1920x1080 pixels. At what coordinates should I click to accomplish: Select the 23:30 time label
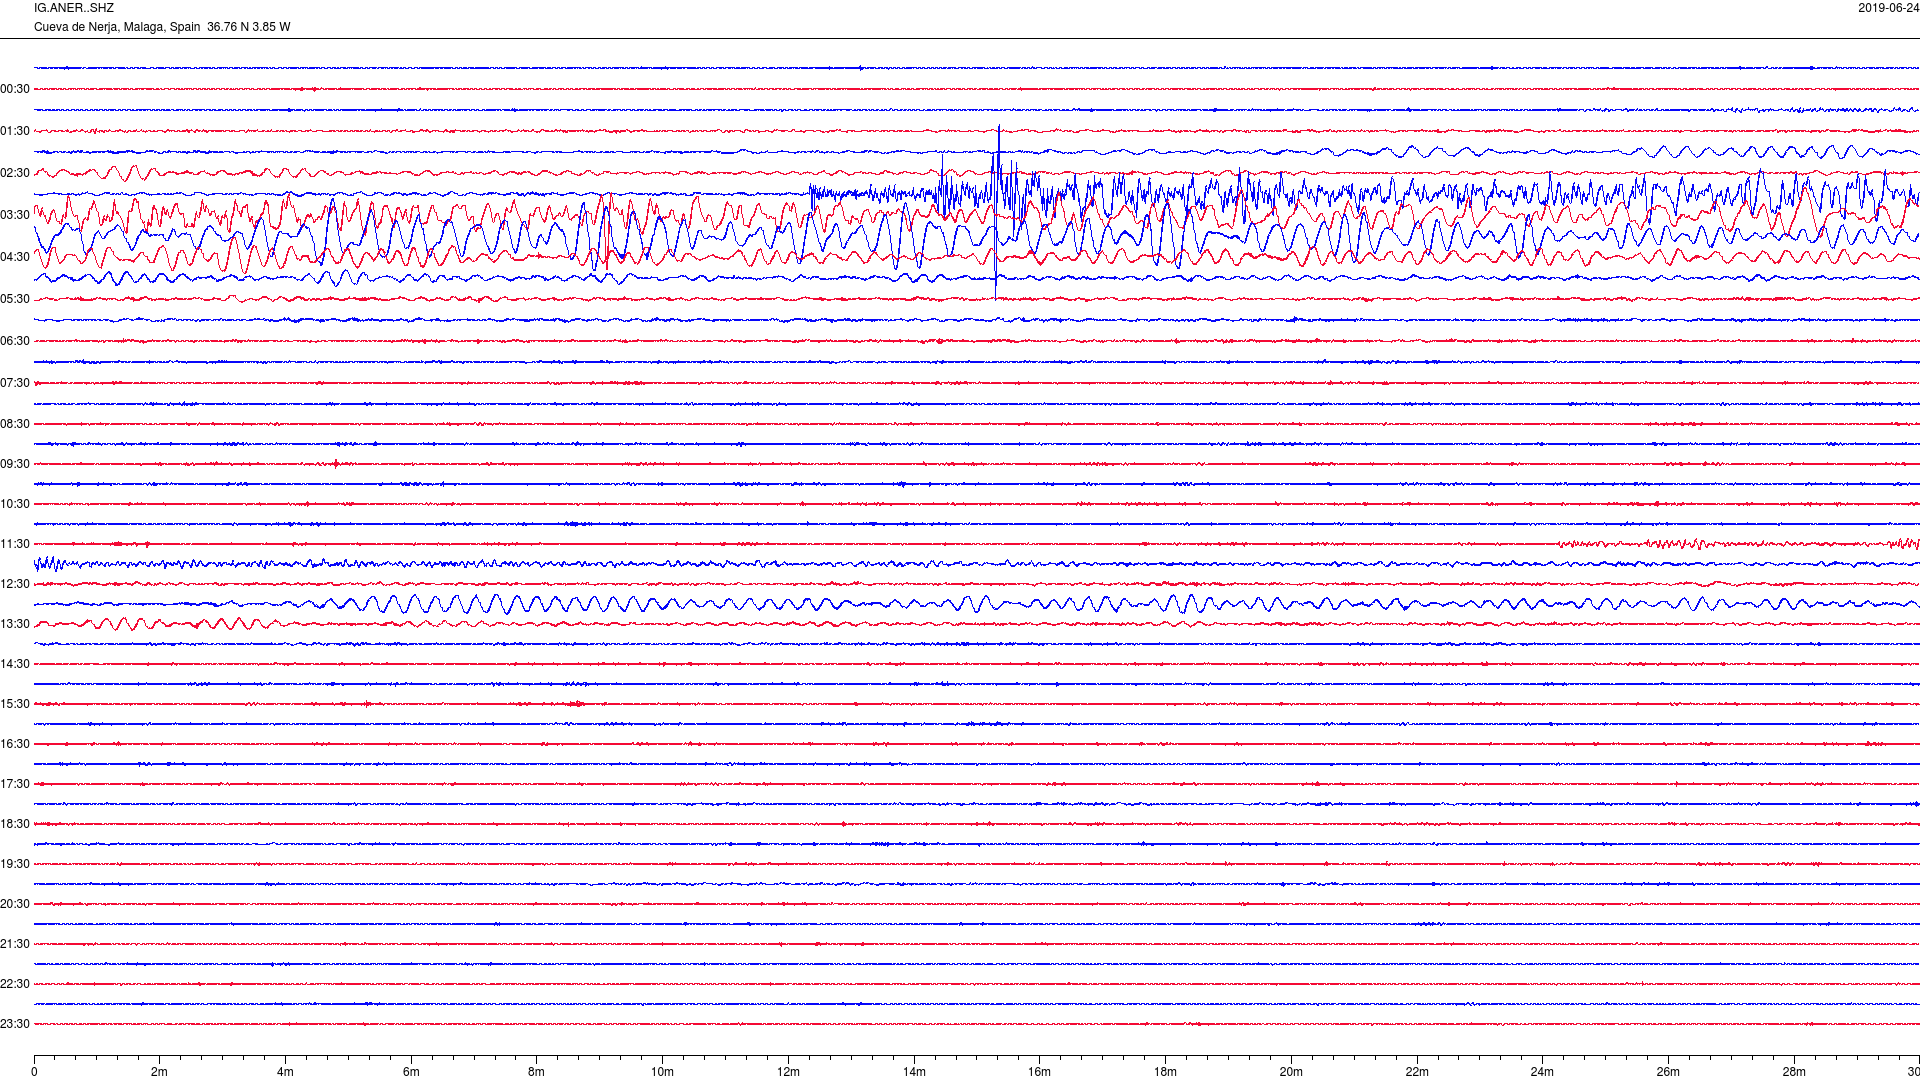coord(15,1024)
